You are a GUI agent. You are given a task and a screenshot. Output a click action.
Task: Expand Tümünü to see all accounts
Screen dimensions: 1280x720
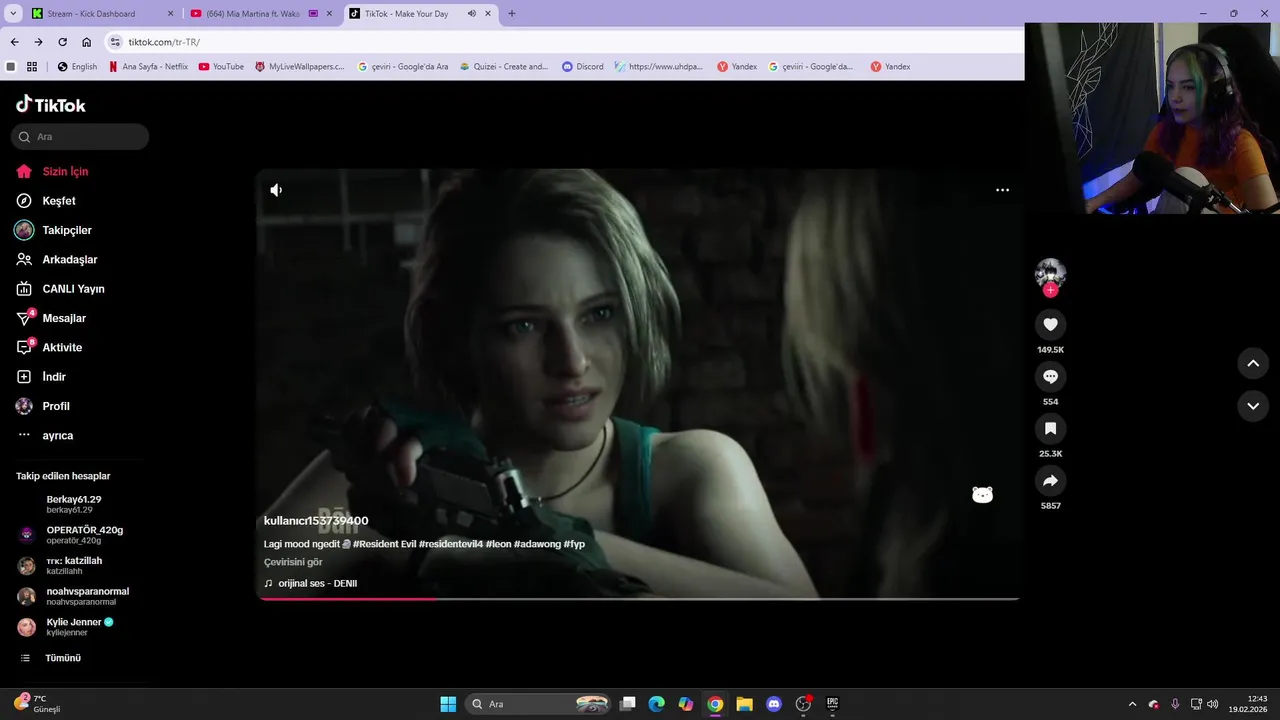point(63,658)
